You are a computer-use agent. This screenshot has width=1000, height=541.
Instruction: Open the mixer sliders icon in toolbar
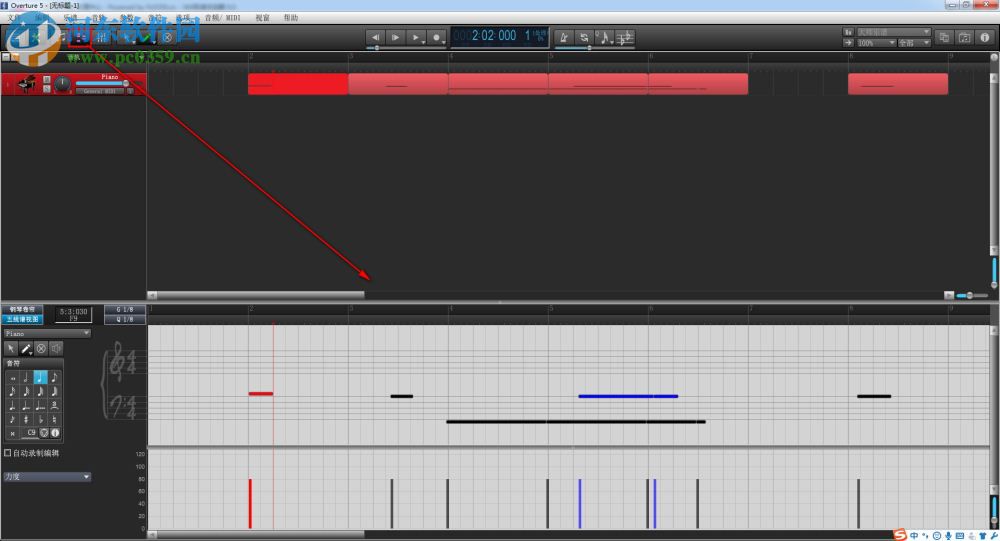point(103,38)
